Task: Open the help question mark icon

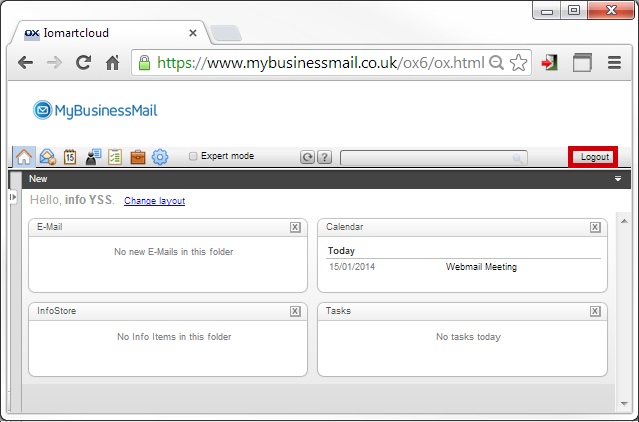Action: click(x=324, y=157)
